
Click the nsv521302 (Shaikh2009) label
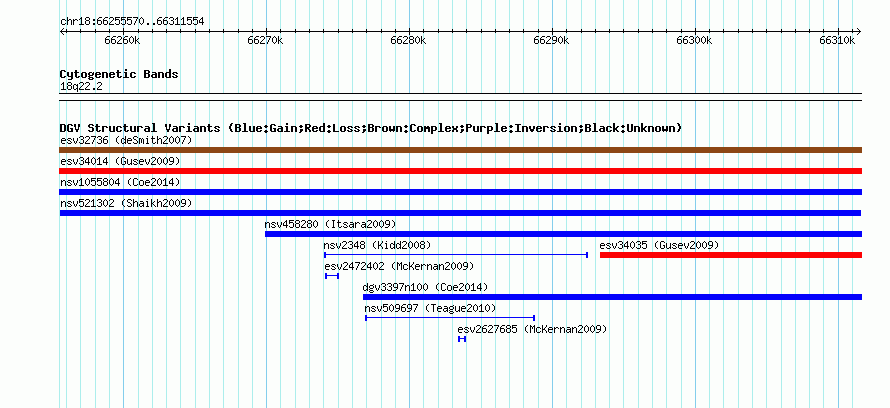coord(126,203)
